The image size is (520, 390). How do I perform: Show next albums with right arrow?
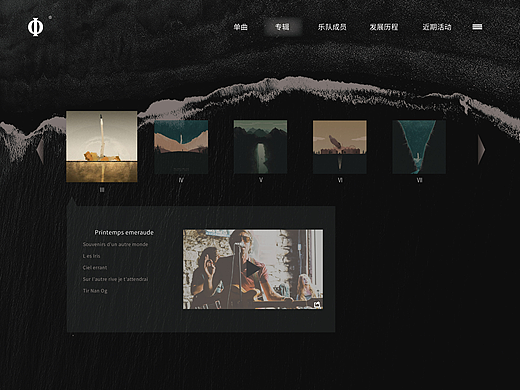(x=481, y=150)
